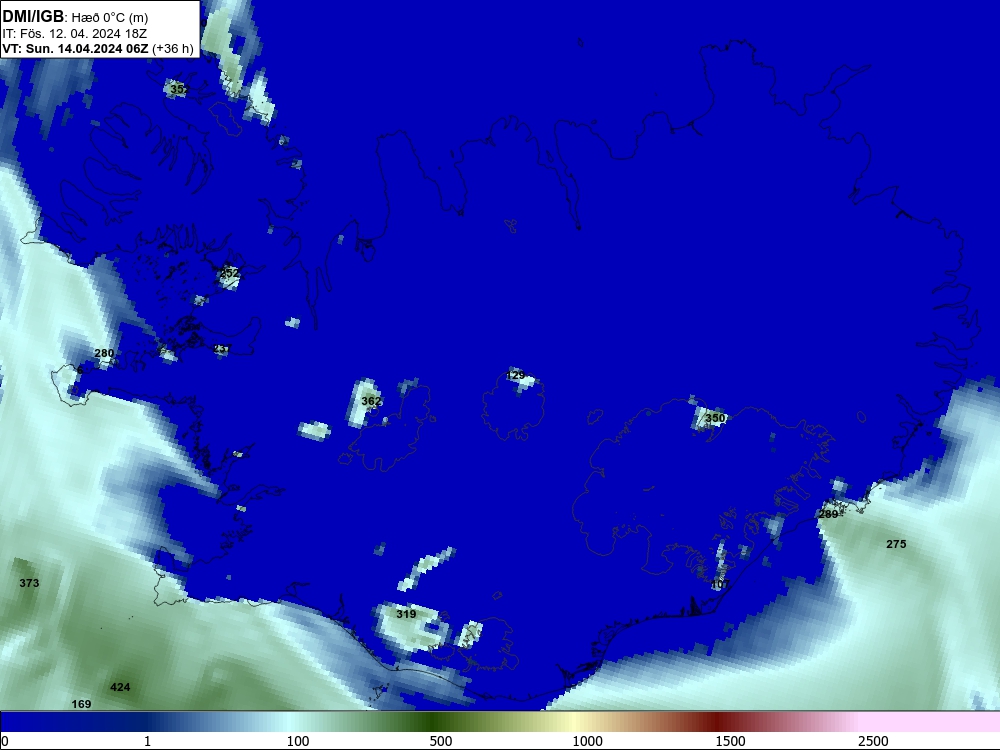This screenshot has height=750, width=1000.
Task: Click the map value 373
Action: [29, 583]
